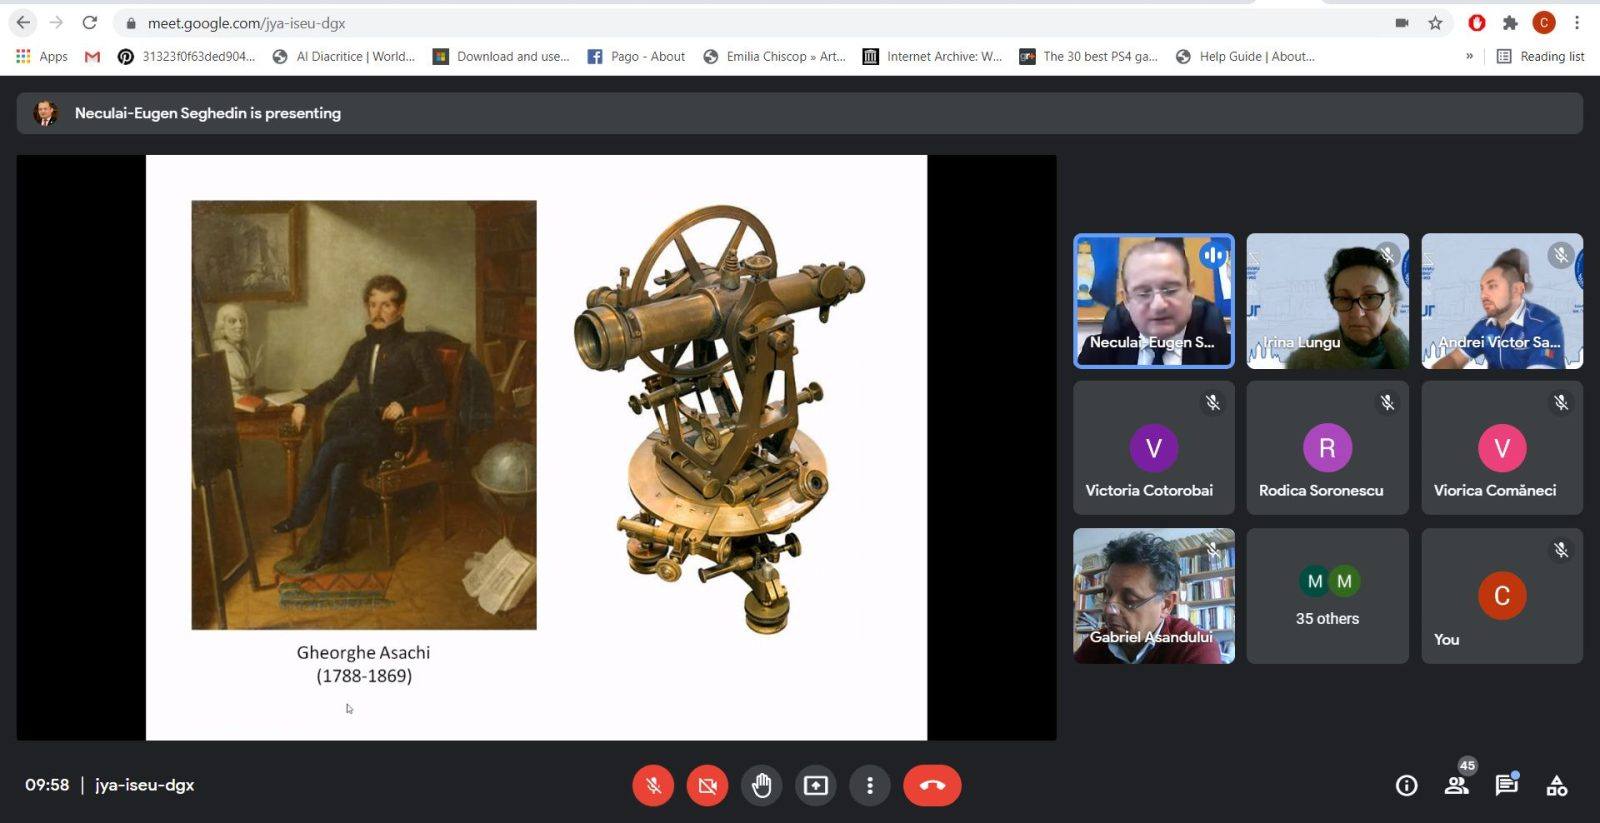Open the Extensions puzzle icon
This screenshot has height=823, width=1600.
click(1510, 23)
